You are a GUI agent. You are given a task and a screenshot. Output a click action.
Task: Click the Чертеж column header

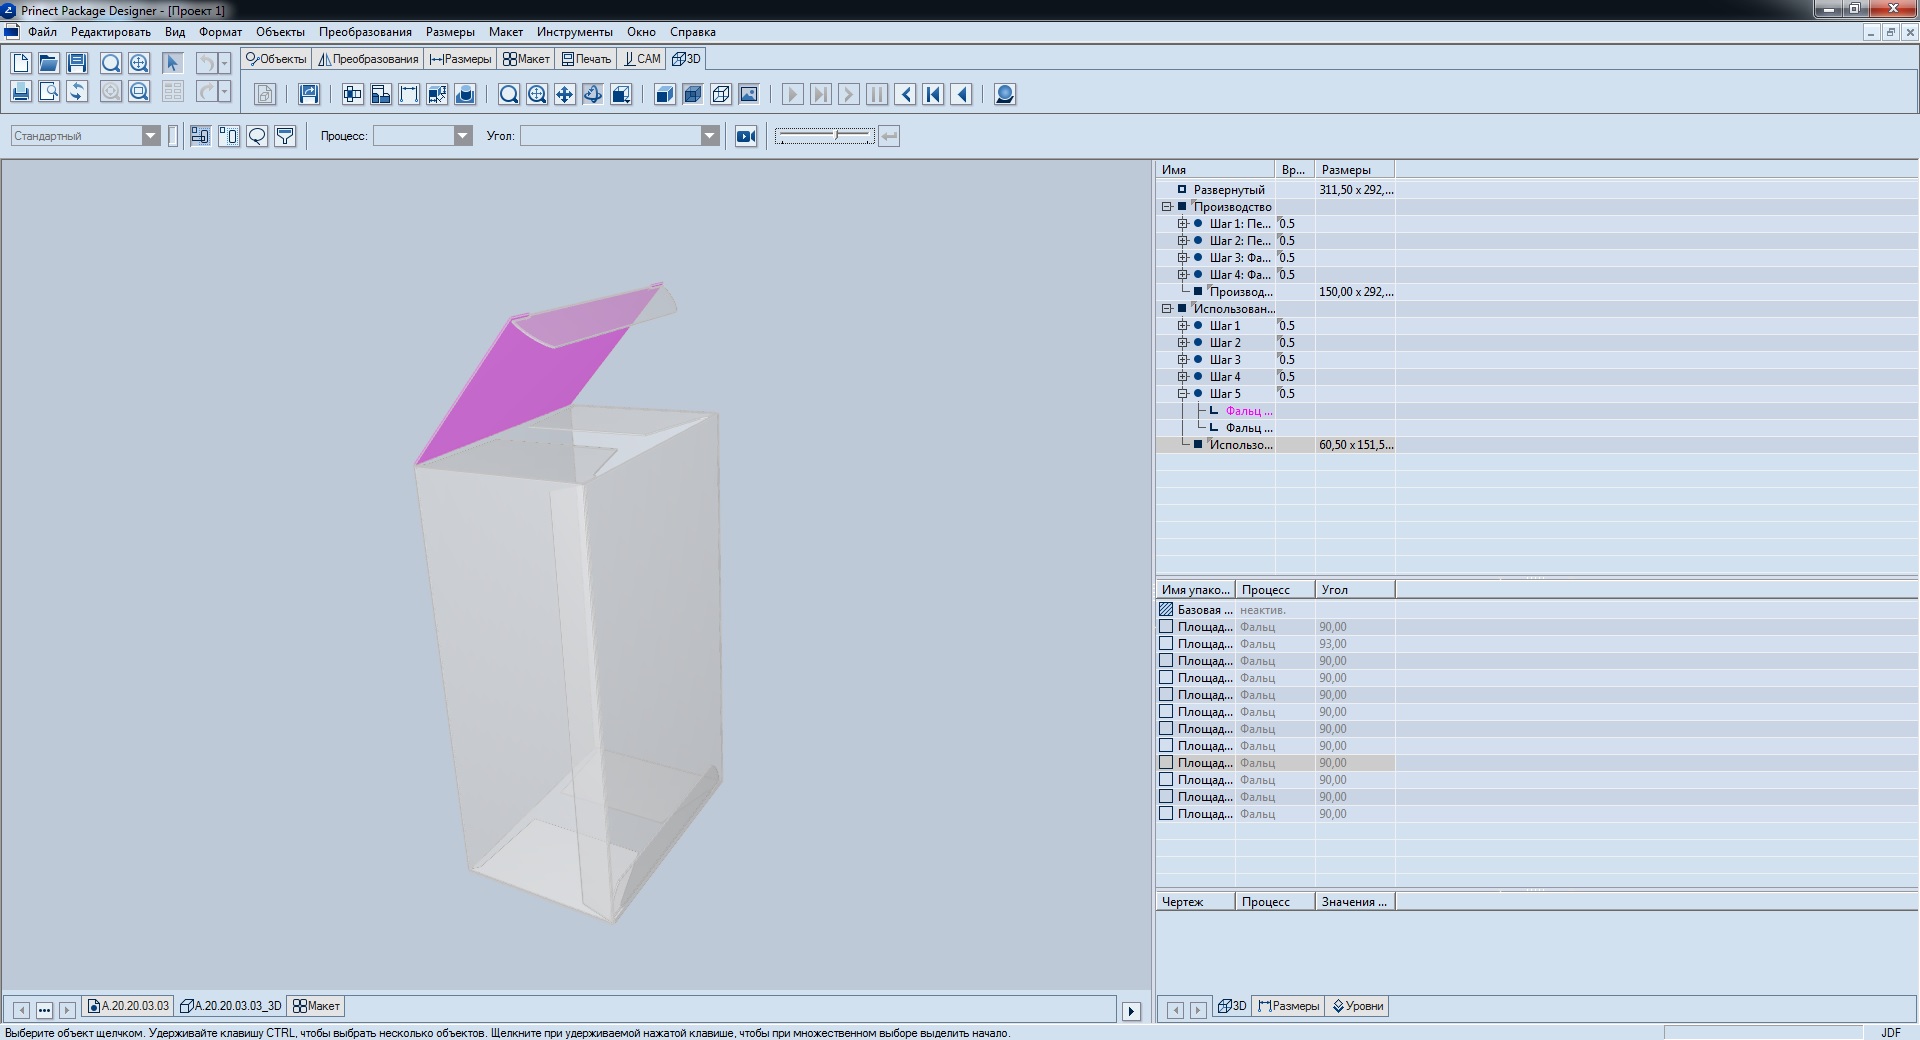1196,902
